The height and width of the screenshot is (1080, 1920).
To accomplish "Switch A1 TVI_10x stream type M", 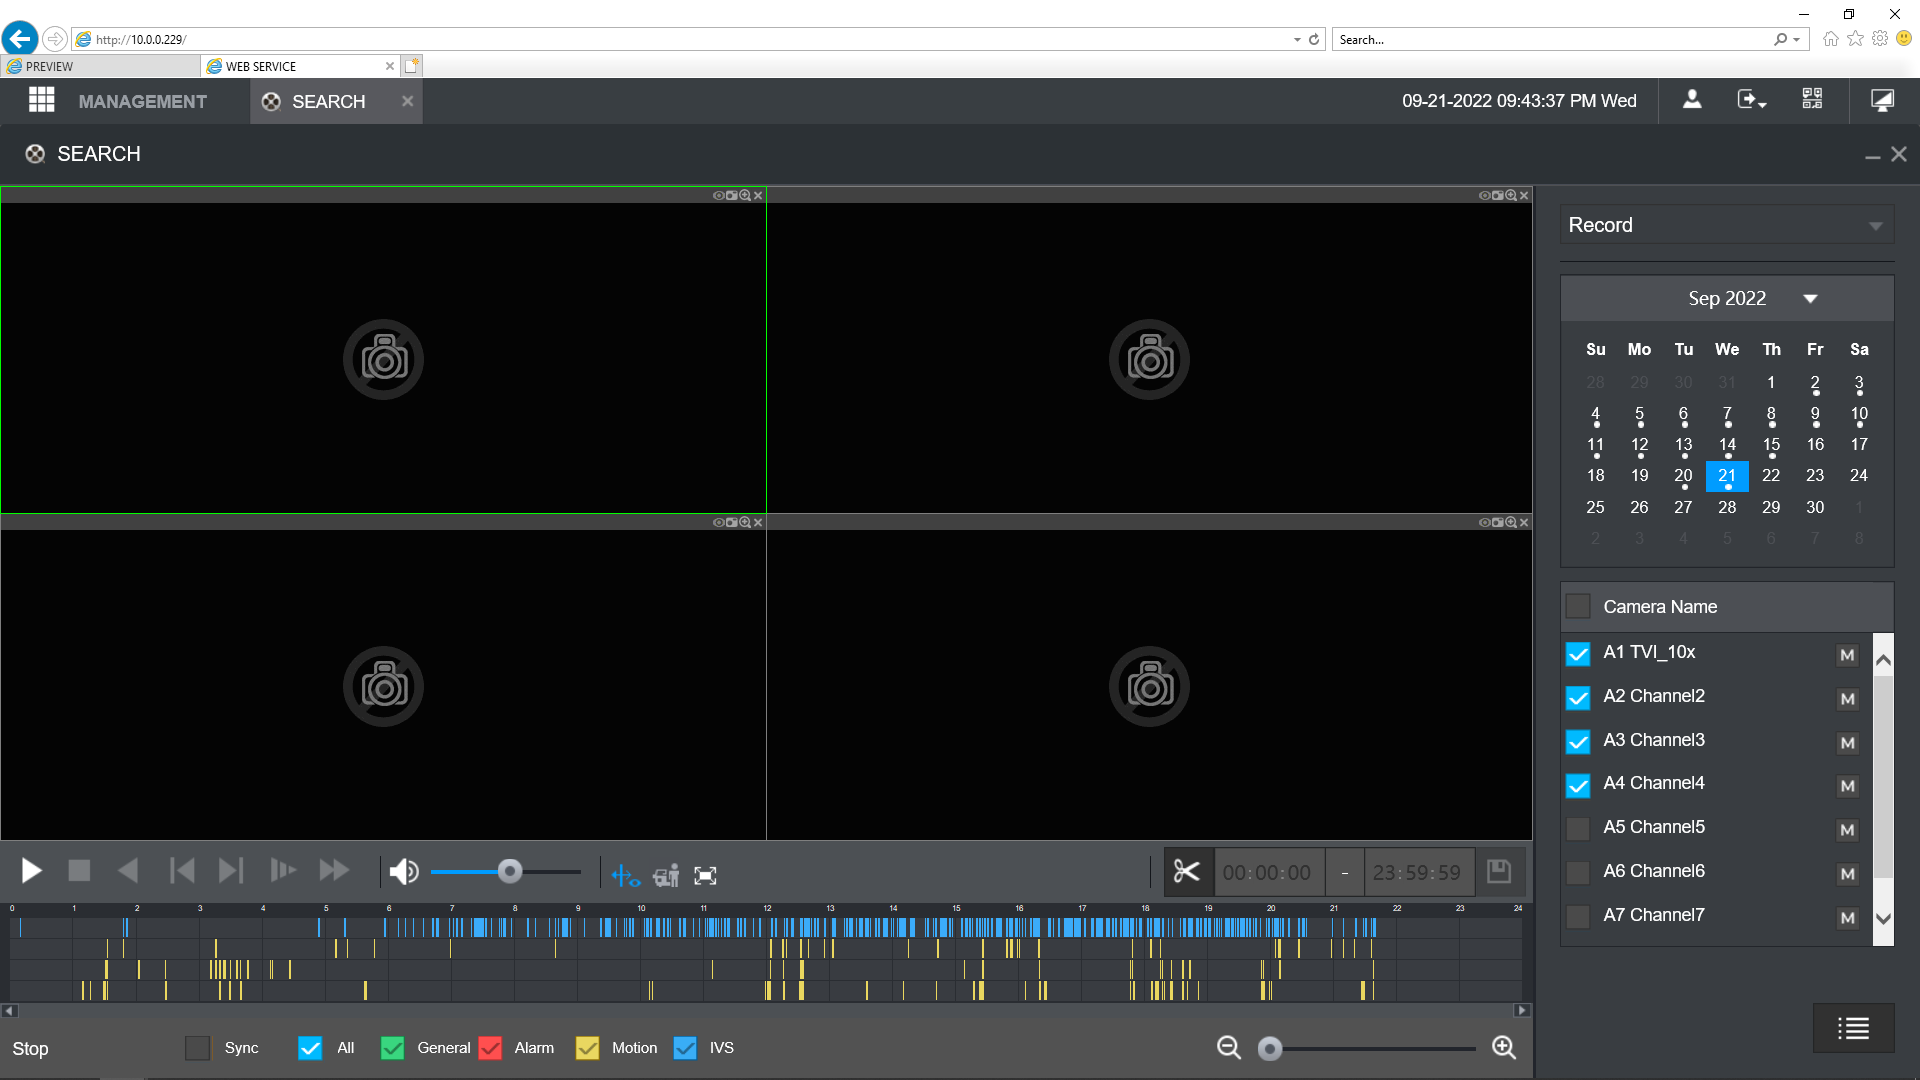I will coord(1847,655).
